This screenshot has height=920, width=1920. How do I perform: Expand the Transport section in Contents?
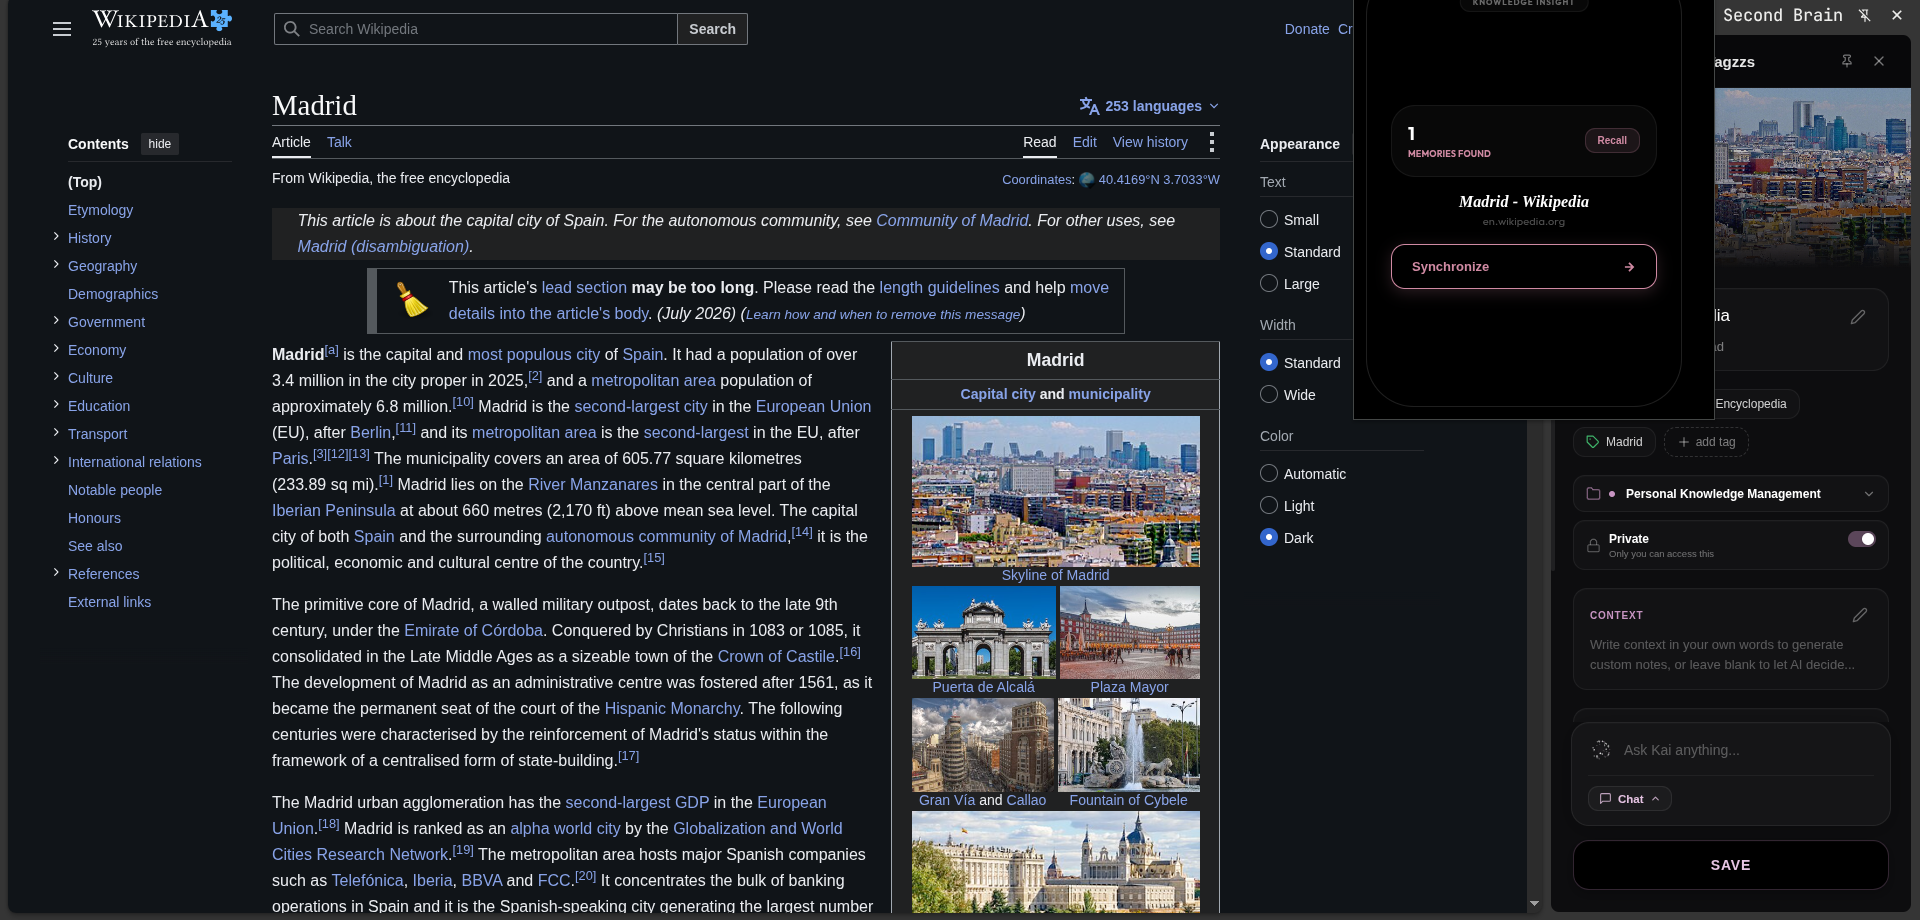[56, 433]
